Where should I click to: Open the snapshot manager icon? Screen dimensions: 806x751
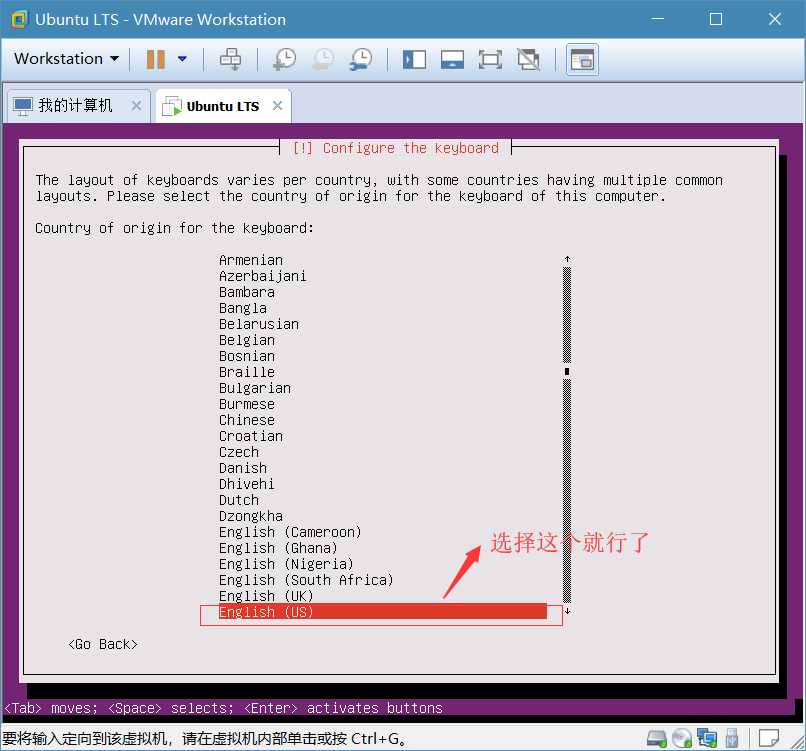360,59
